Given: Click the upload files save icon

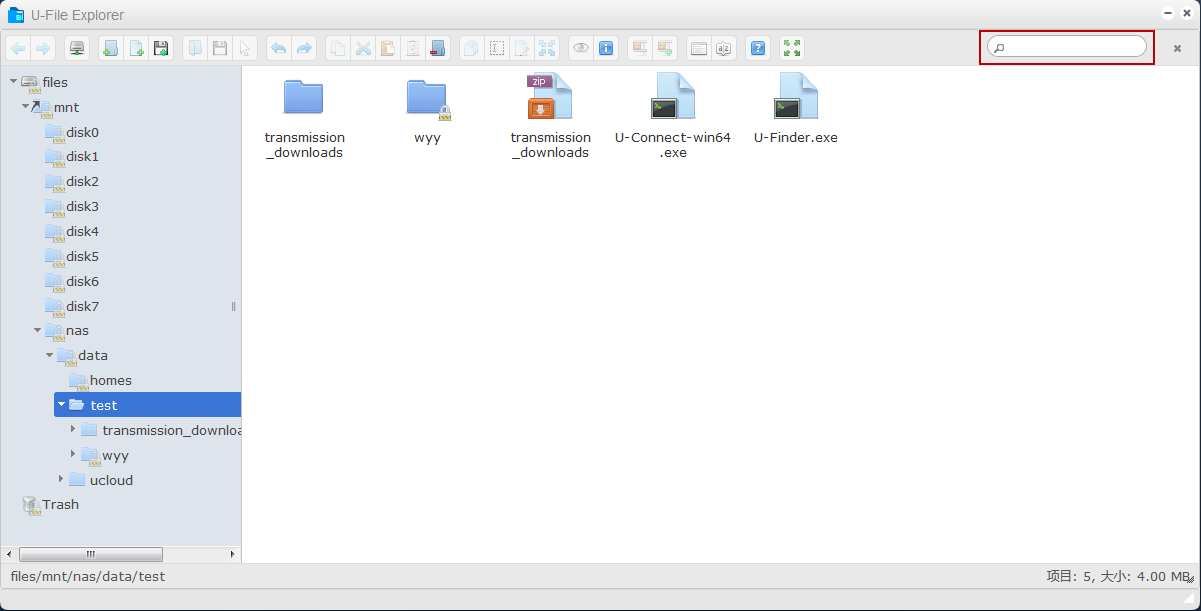Looking at the screenshot, I should click(161, 48).
